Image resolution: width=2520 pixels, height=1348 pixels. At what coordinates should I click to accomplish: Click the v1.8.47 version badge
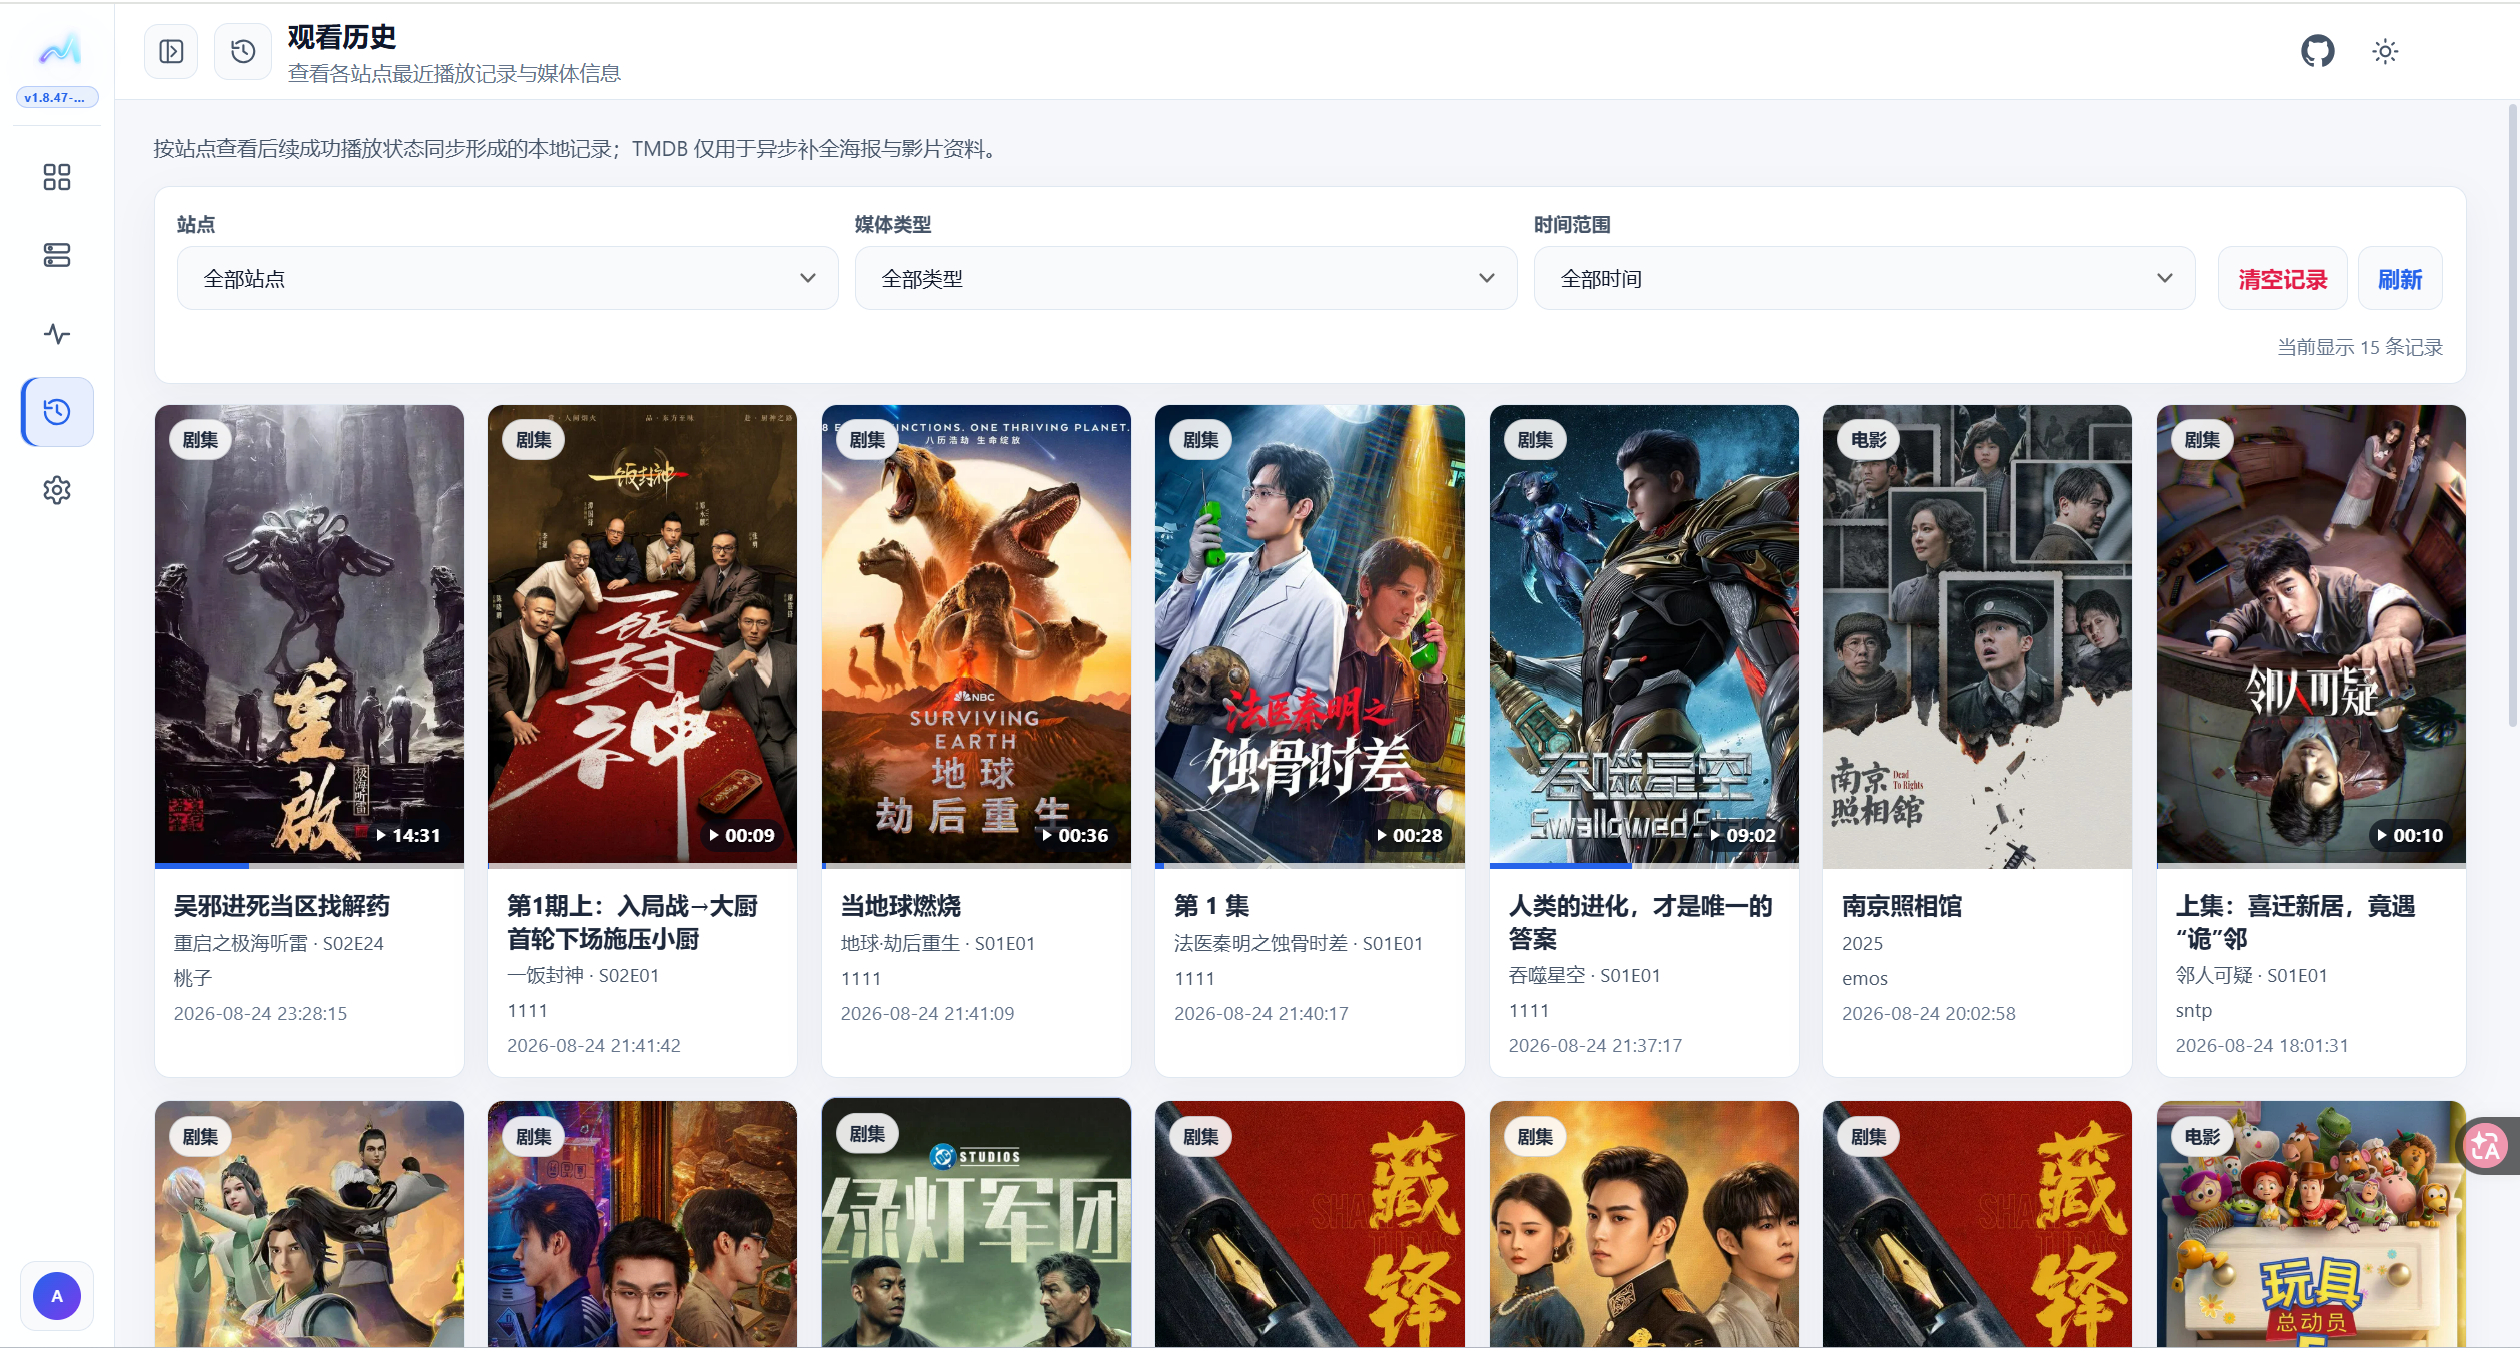[x=57, y=97]
